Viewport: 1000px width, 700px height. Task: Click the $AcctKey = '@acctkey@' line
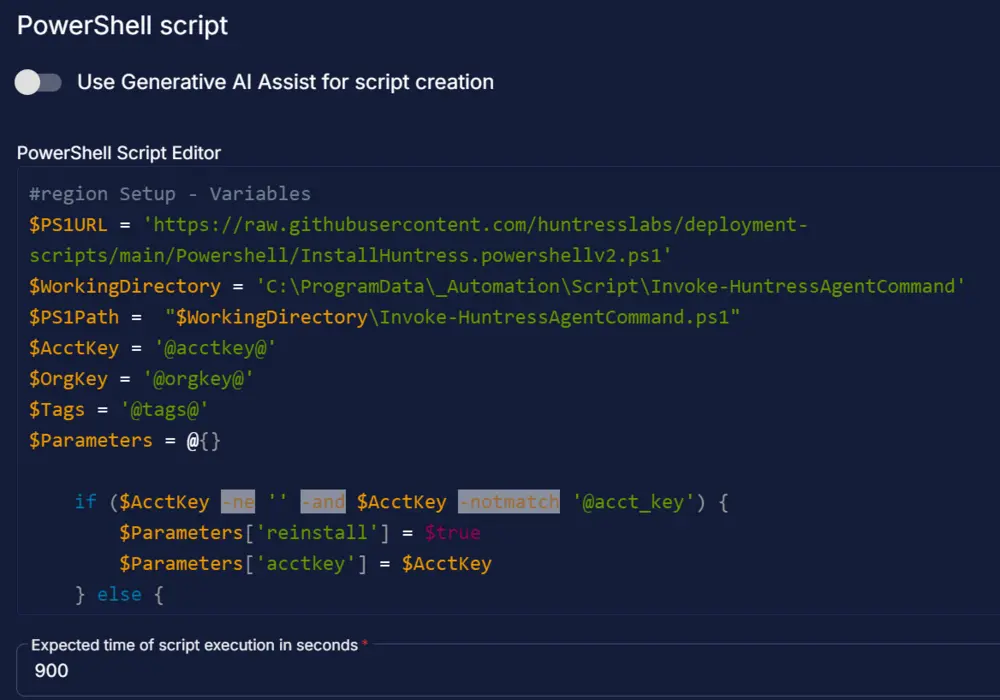click(152, 348)
